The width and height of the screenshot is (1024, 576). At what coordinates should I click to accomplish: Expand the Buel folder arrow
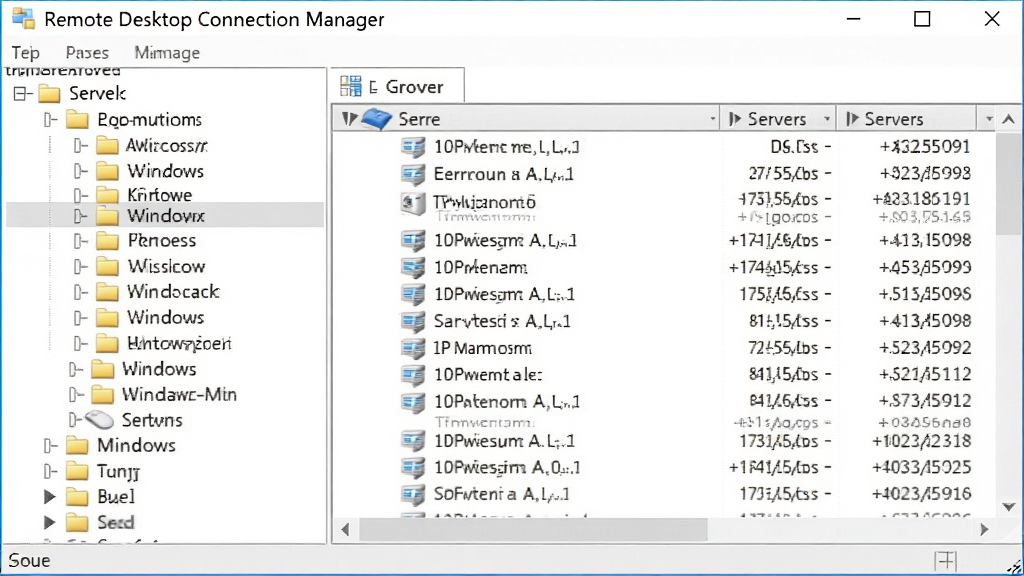tap(50, 497)
